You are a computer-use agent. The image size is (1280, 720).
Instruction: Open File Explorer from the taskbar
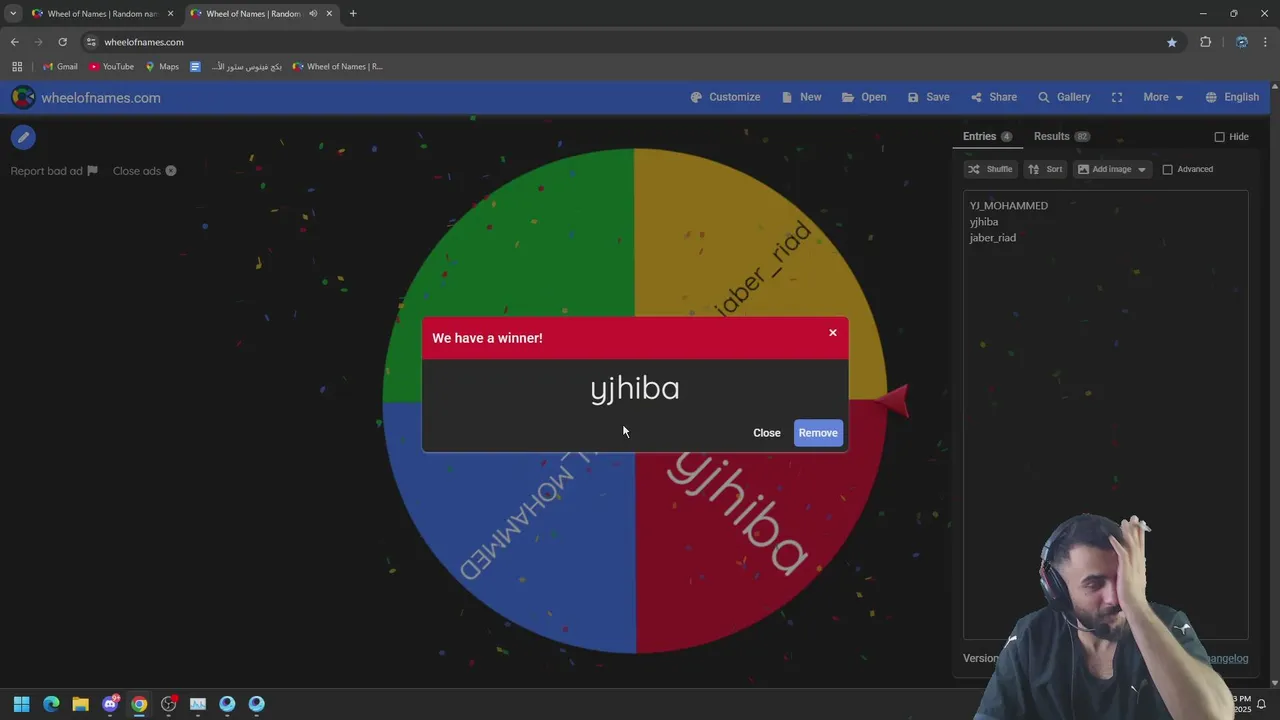(80, 704)
